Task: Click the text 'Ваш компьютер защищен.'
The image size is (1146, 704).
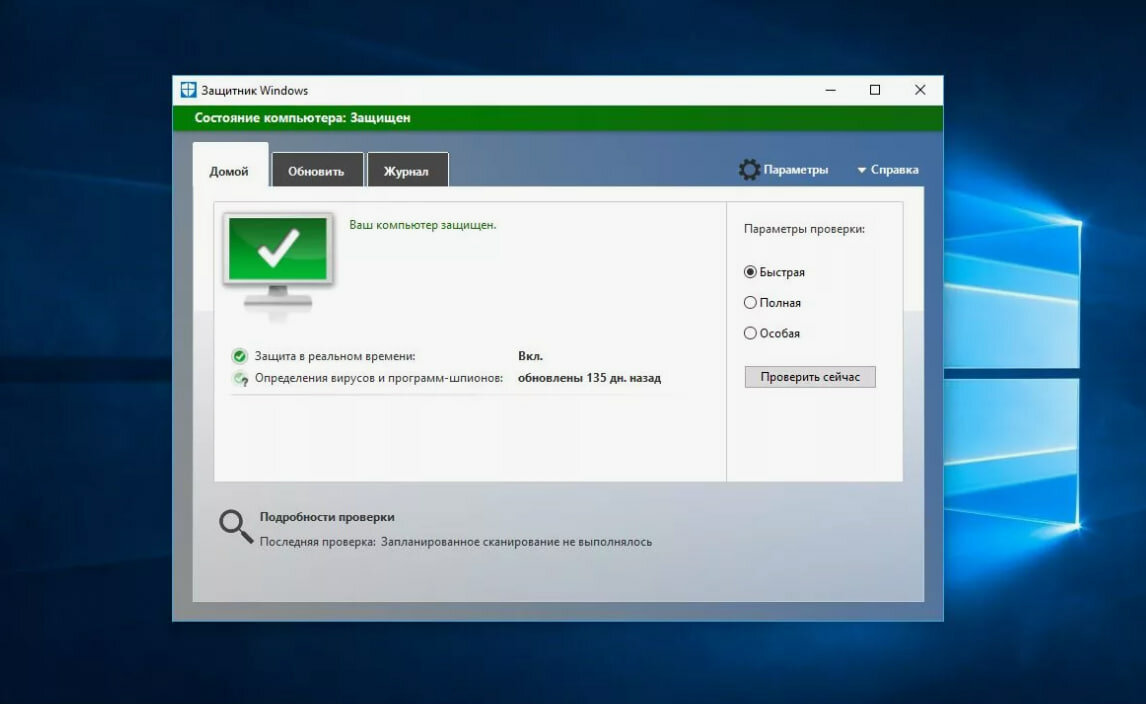Action: (x=422, y=225)
